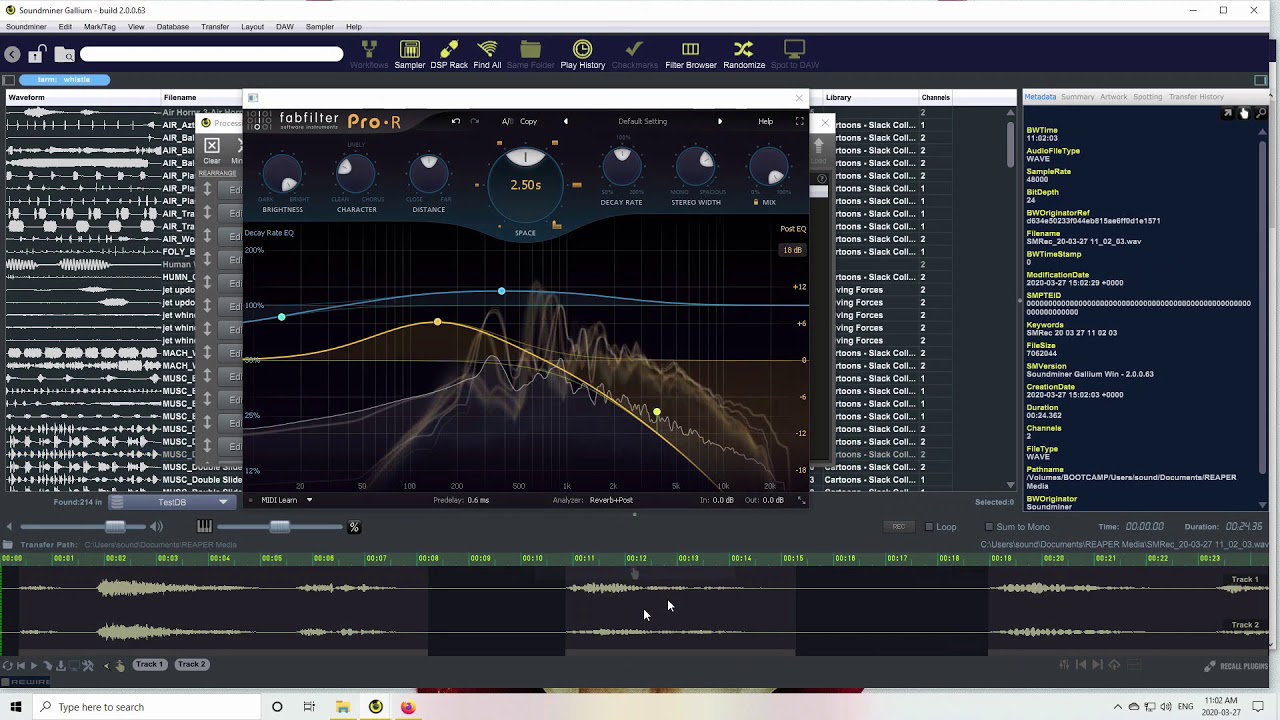This screenshot has height=720, width=1280.
Task: Open the DSP Rack
Action: point(449,55)
